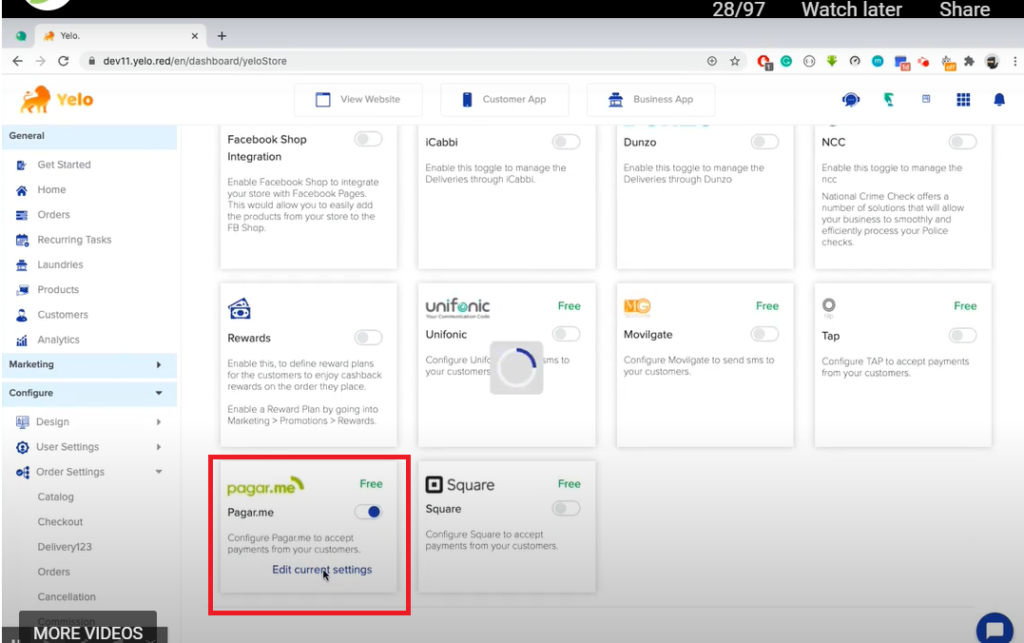The image size is (1024, 643).
Task: Click the Design icon in sidebar
Action: [x=22, y=422]
